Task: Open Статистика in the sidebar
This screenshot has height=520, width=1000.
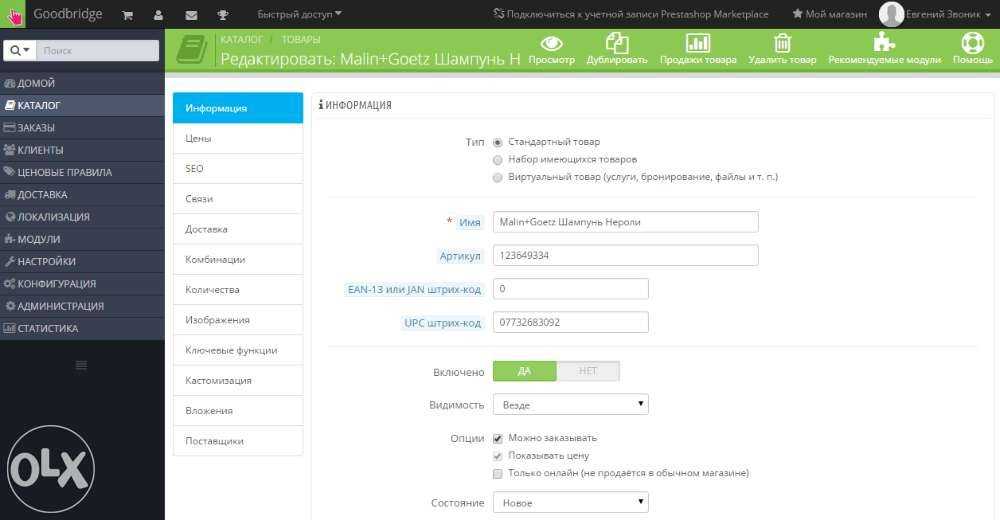Action: [x=82, y=329]
